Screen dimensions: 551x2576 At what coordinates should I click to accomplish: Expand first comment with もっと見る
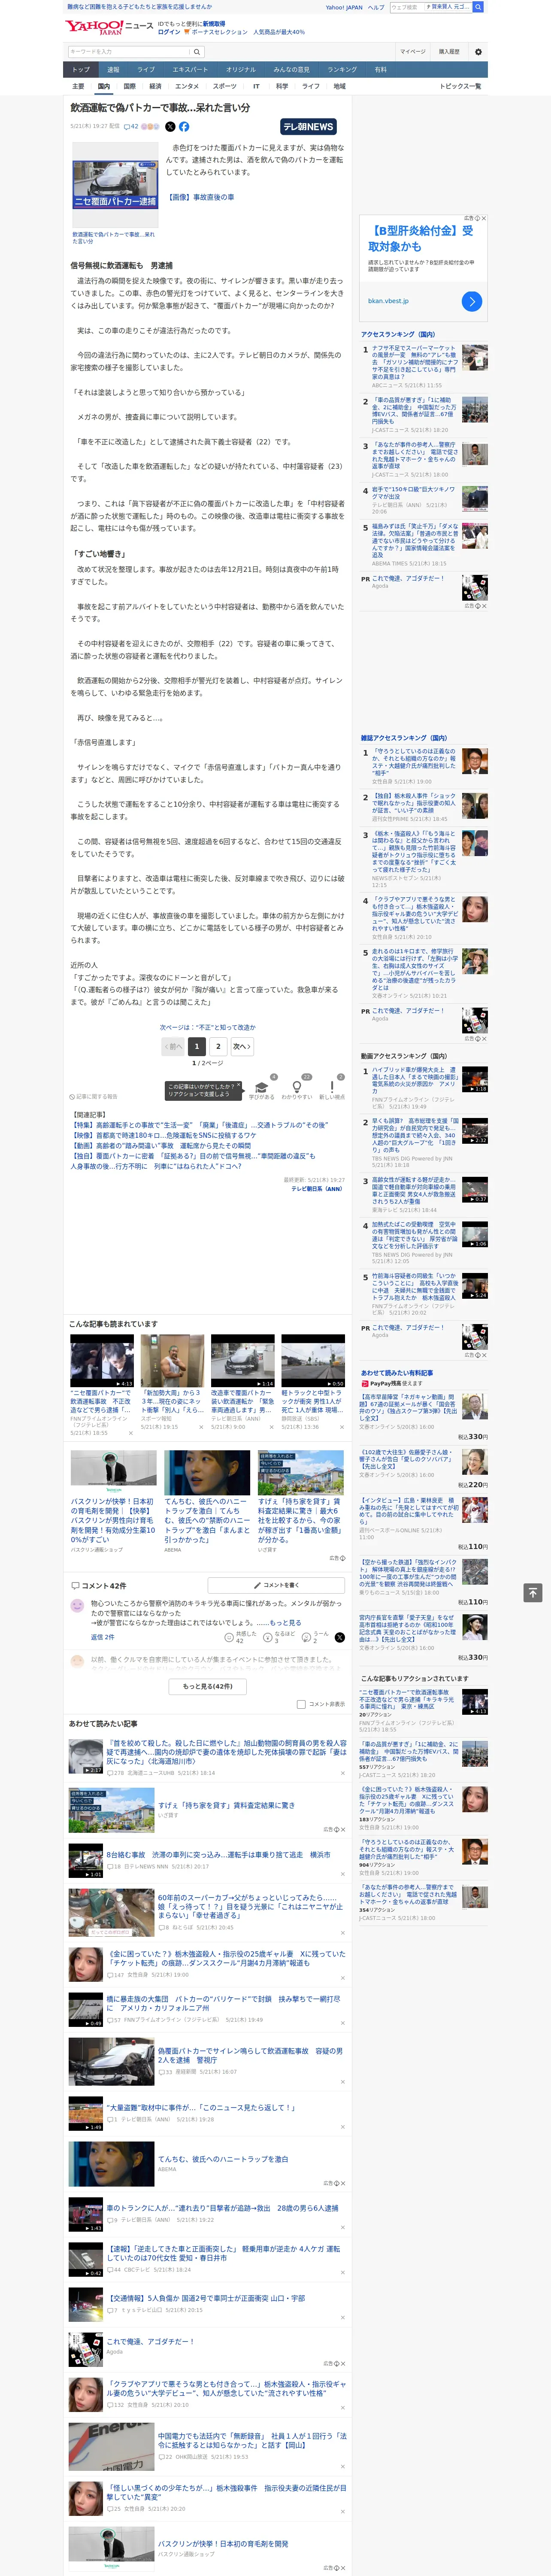point(285,1623)
